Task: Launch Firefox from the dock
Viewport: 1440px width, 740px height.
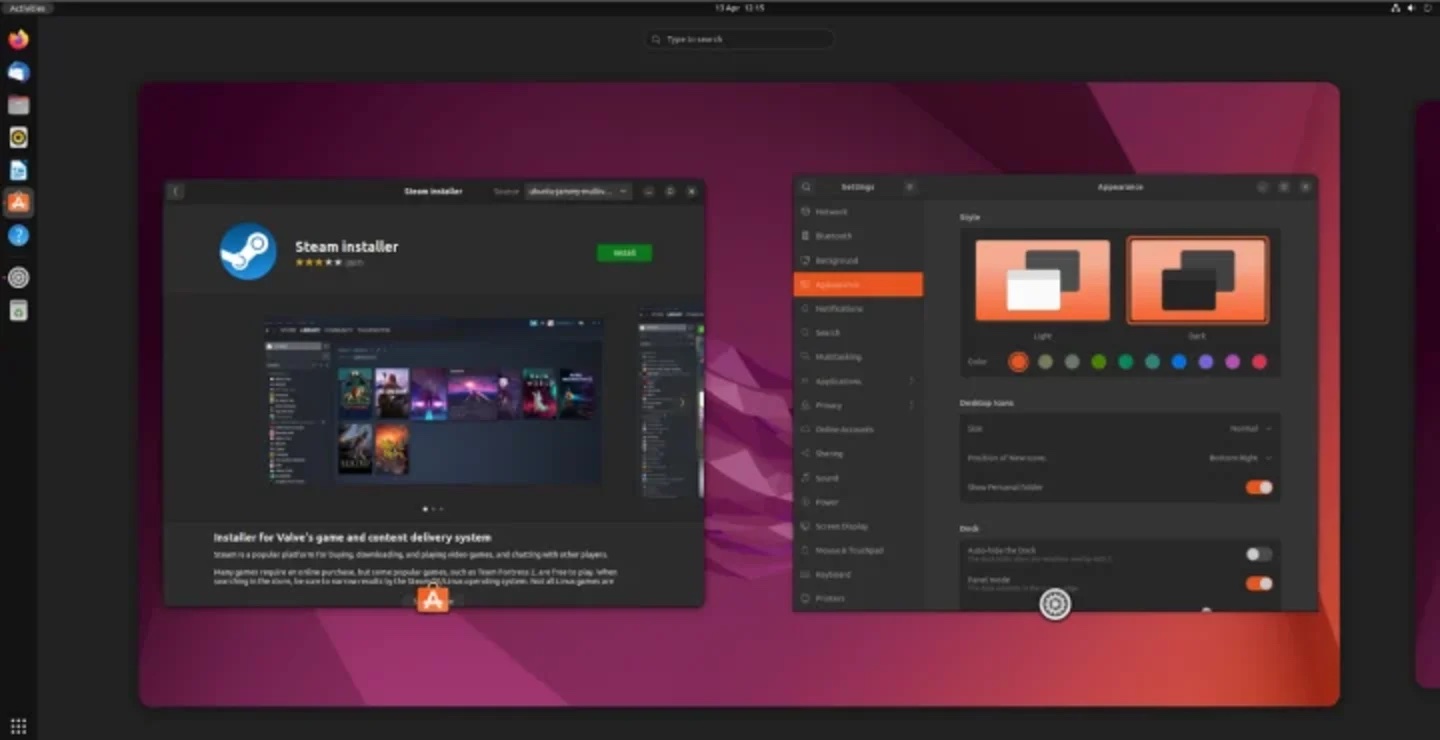Action: 18,40
